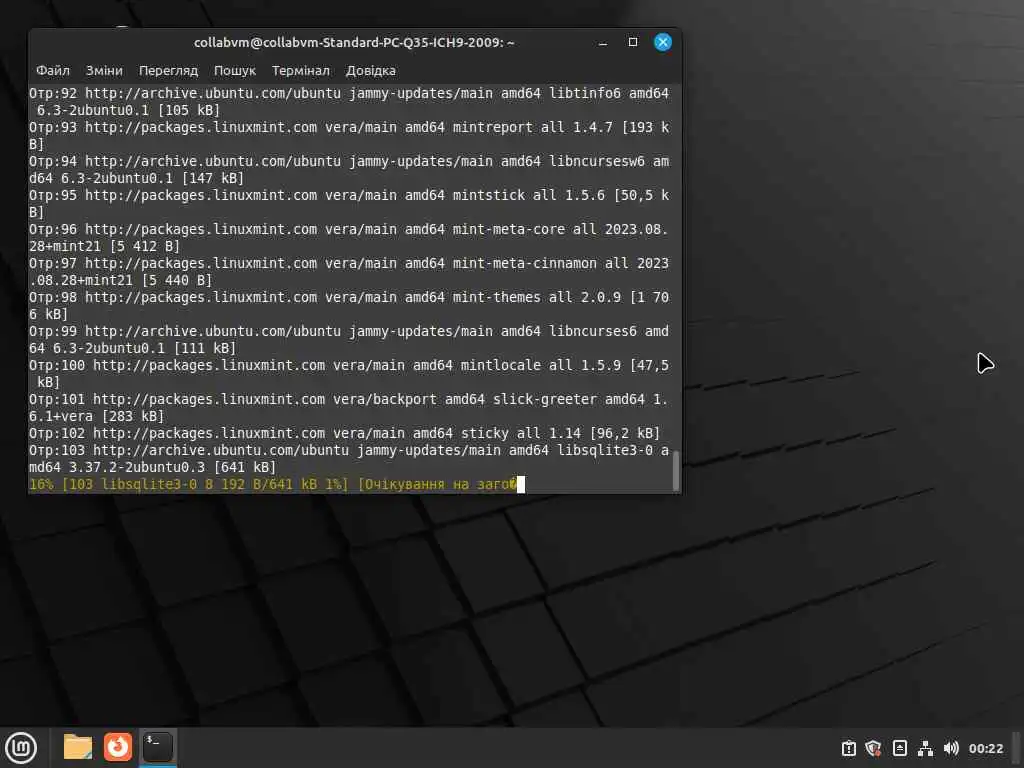Open the notes tray icon
Image resolution: width=1024 pixels, height=768 pixels.
coord(899,748)
